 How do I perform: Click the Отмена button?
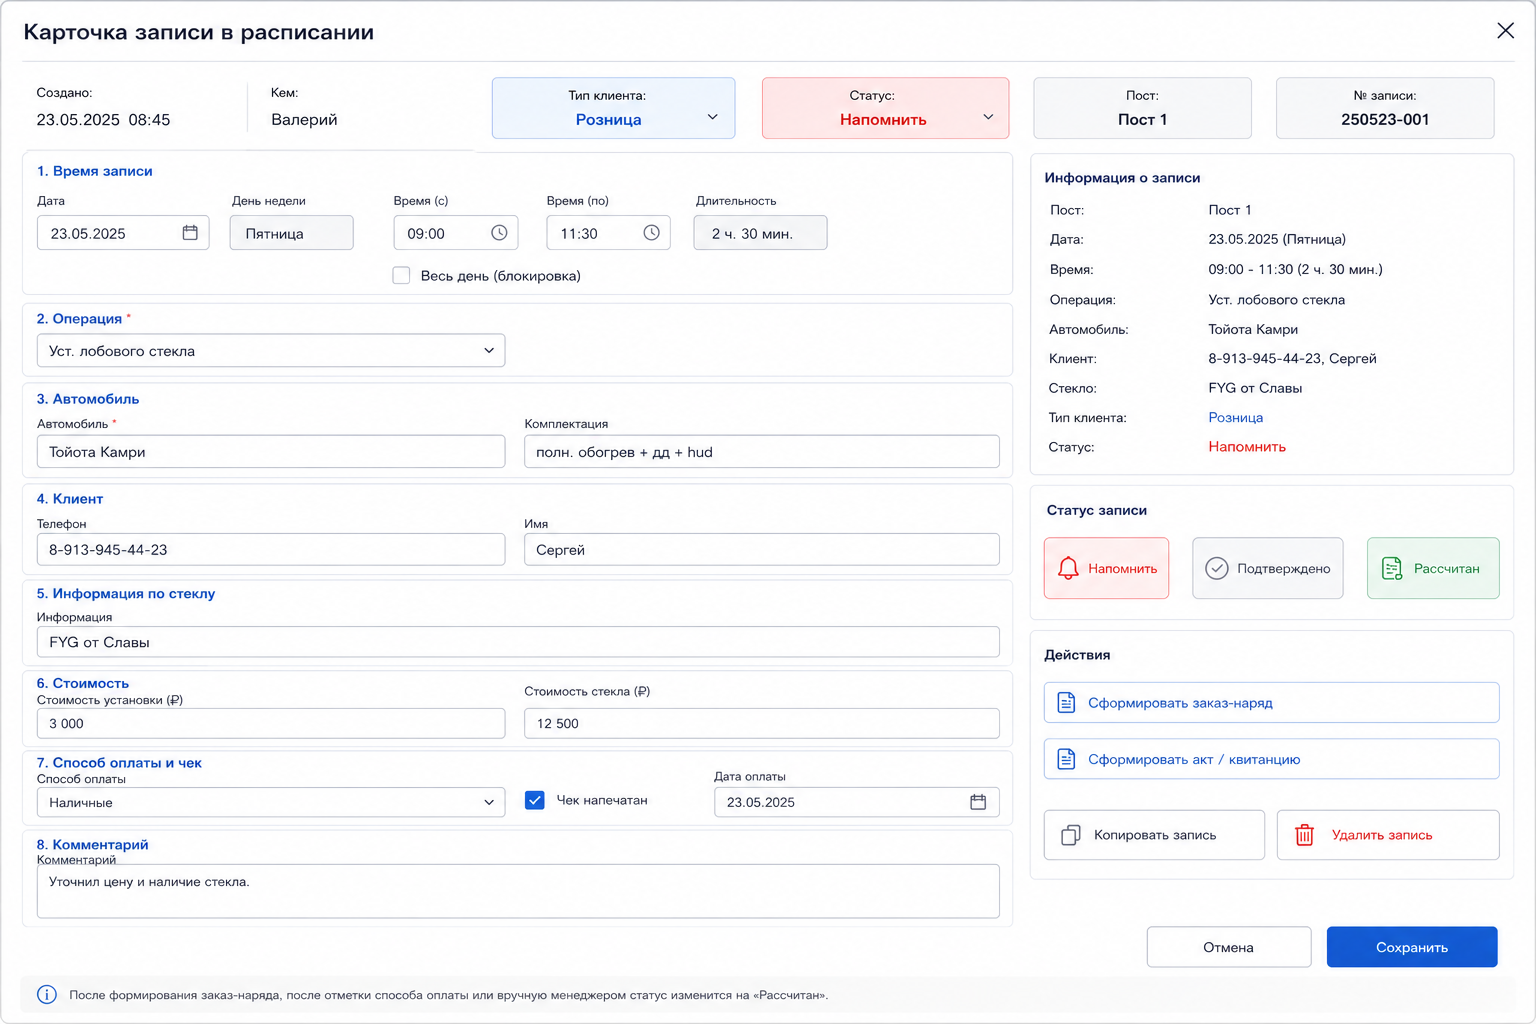point(1229,947)
